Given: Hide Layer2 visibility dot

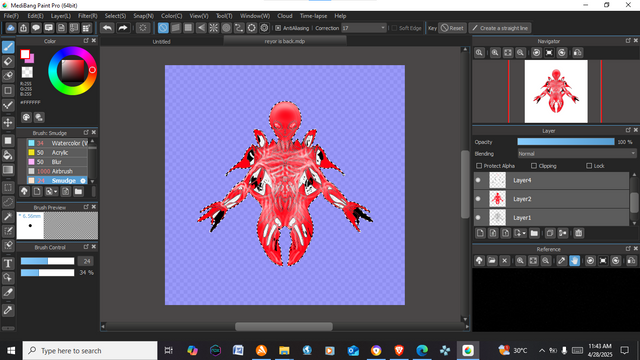Looking at the screenshot, I should coord(478,199).
